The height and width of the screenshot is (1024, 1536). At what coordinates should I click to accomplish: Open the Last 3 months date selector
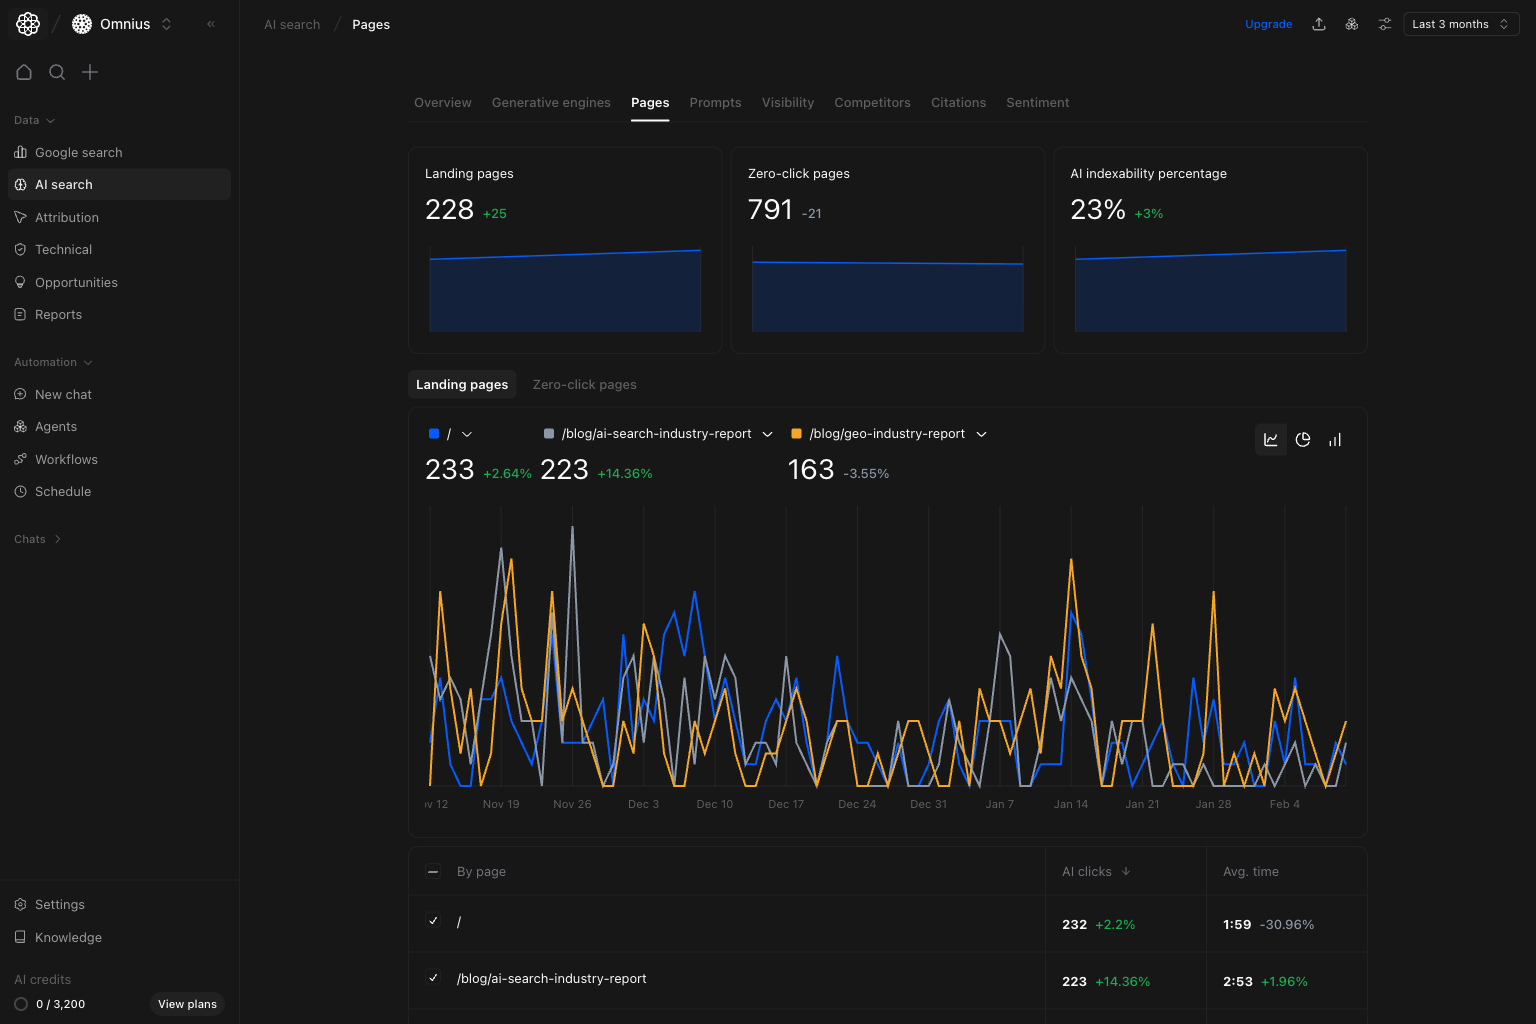[x=1460, y=23]
